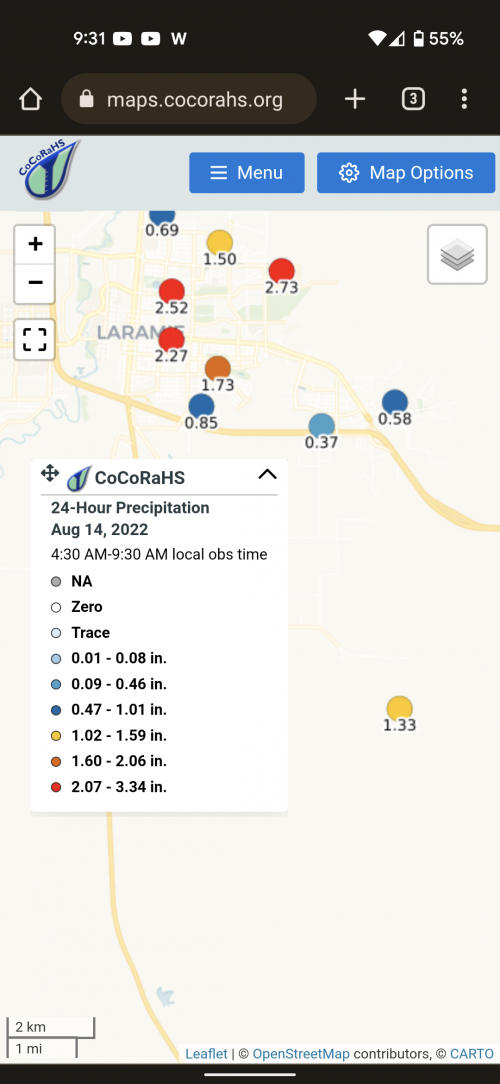Open the Leaflet attribution link
500x1084 pixels.
pos(206,1054)
